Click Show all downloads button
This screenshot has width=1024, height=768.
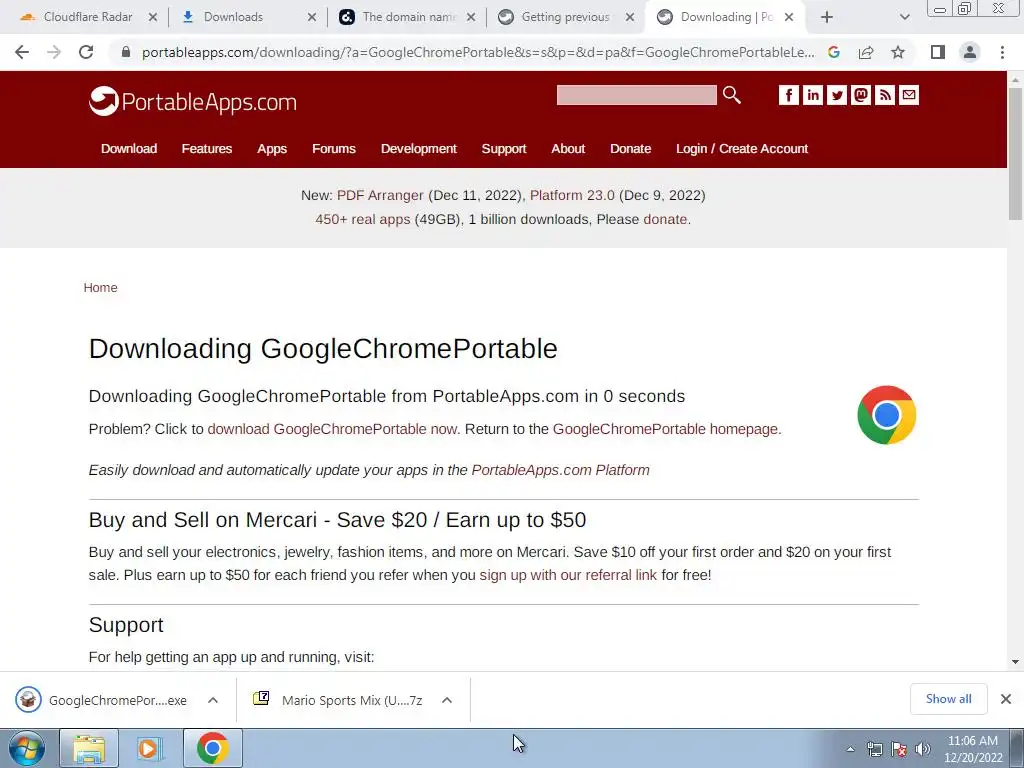coord(948,699)
